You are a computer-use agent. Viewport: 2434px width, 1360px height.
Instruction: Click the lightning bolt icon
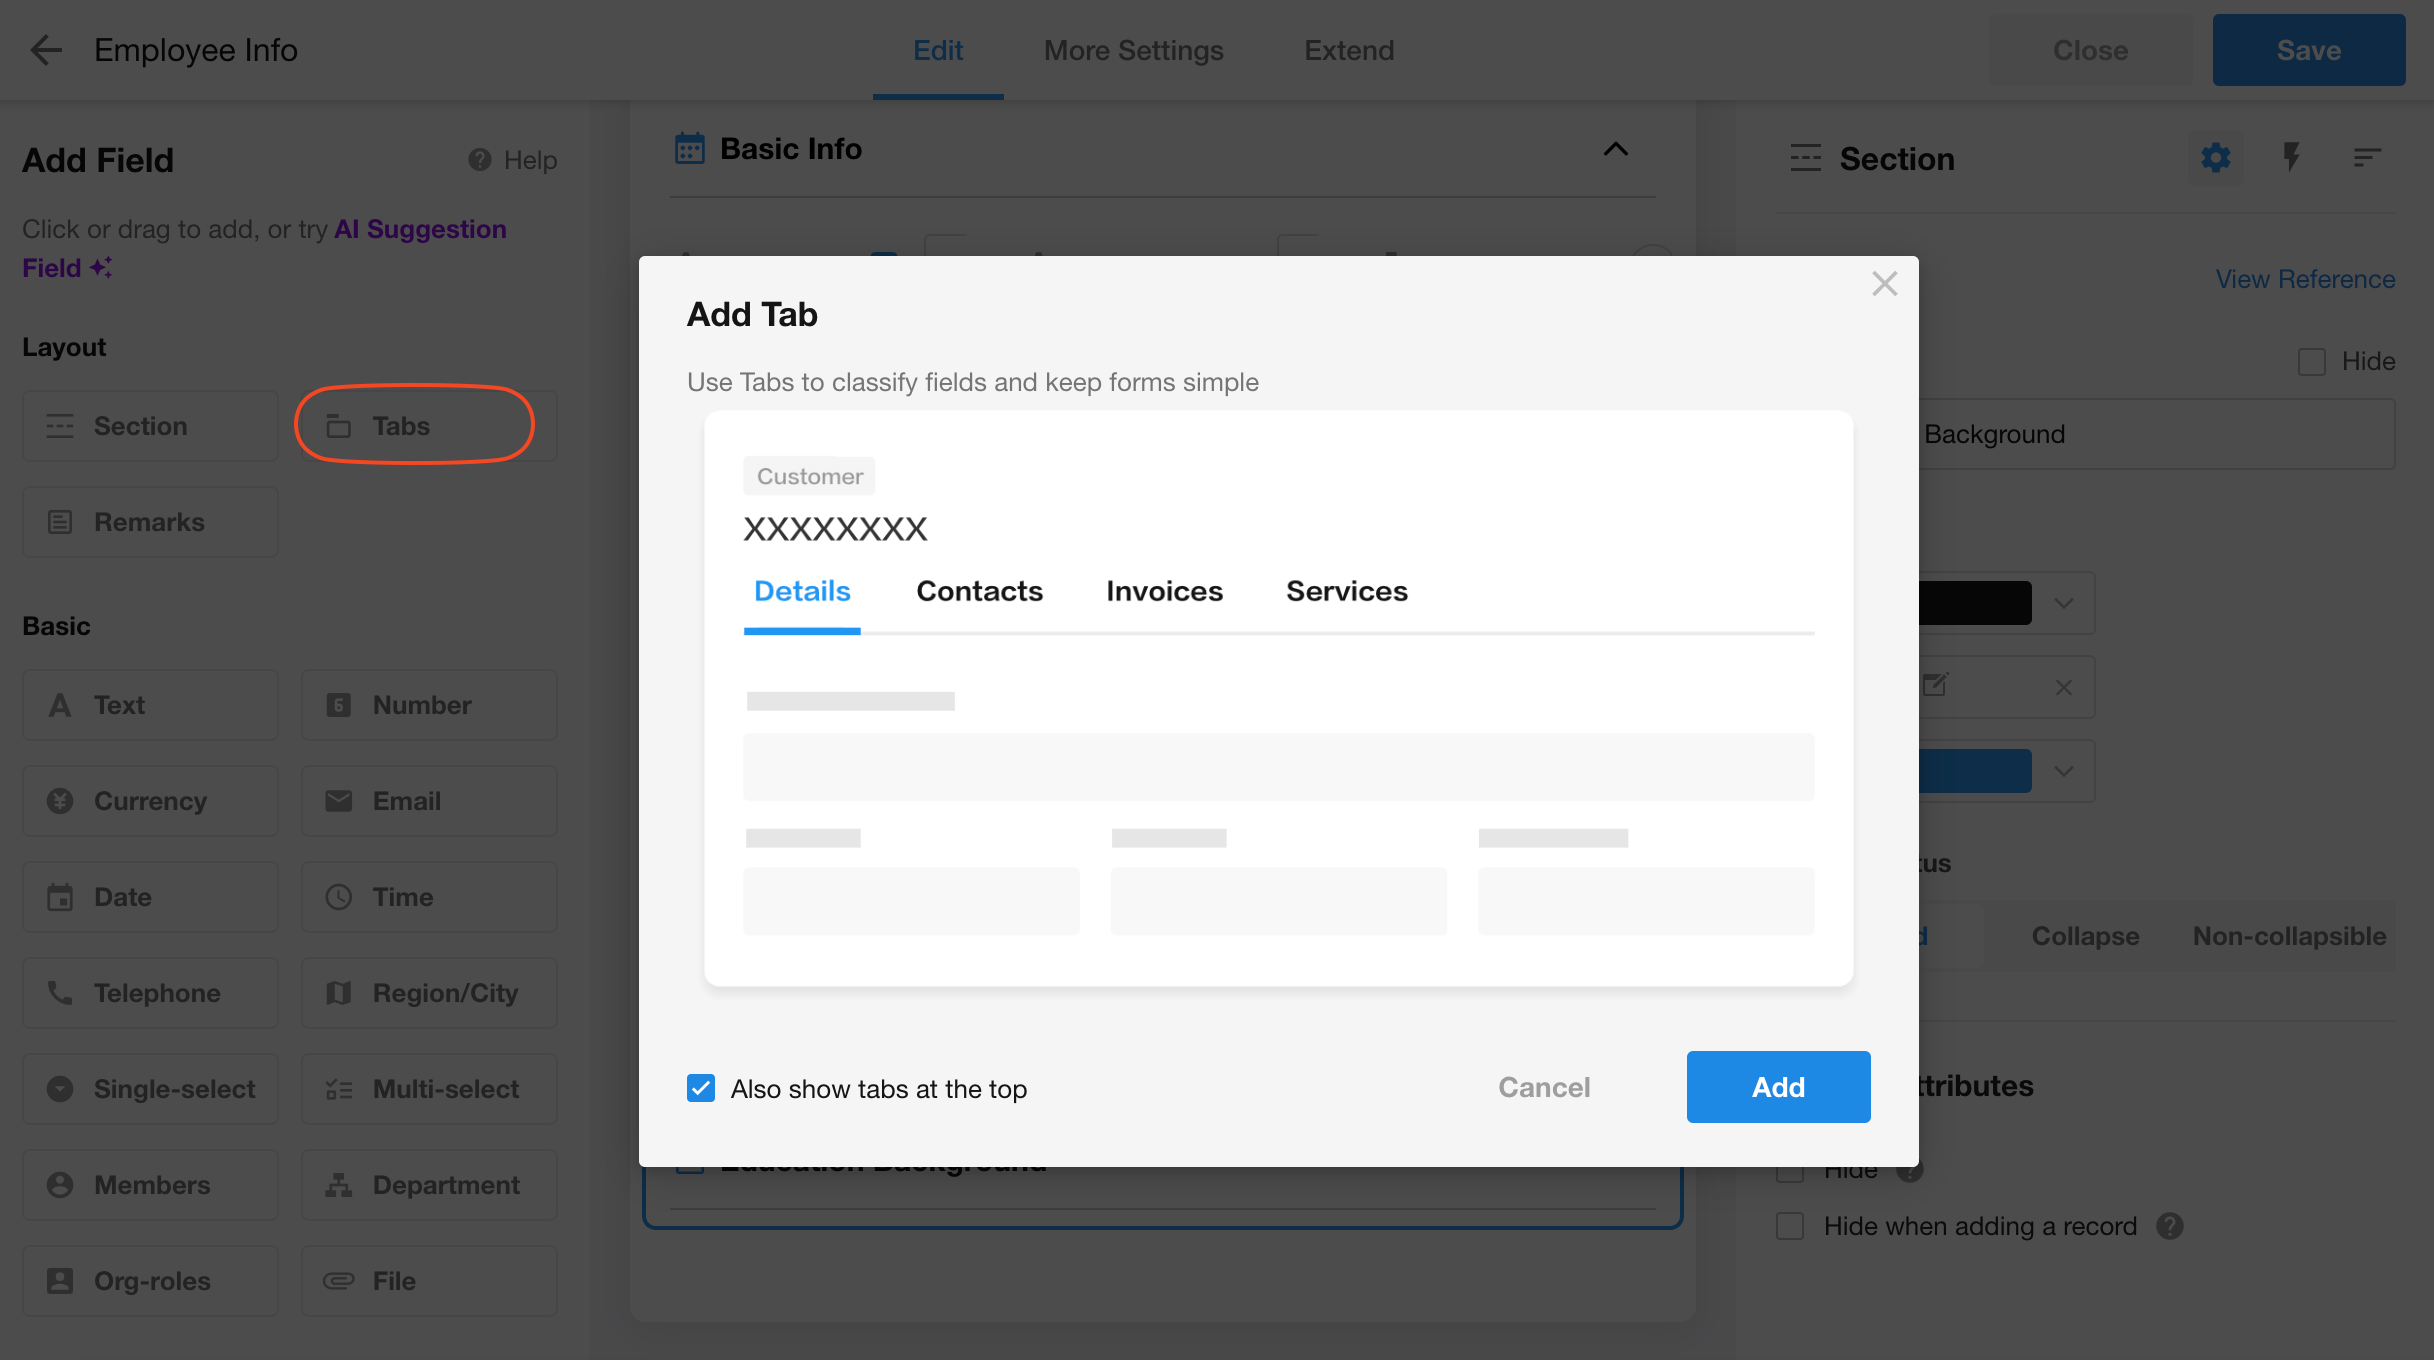click(x=2291, y=157)
